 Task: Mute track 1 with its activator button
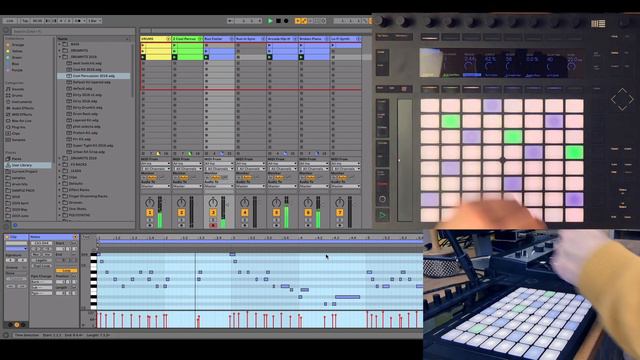point(150,213)
